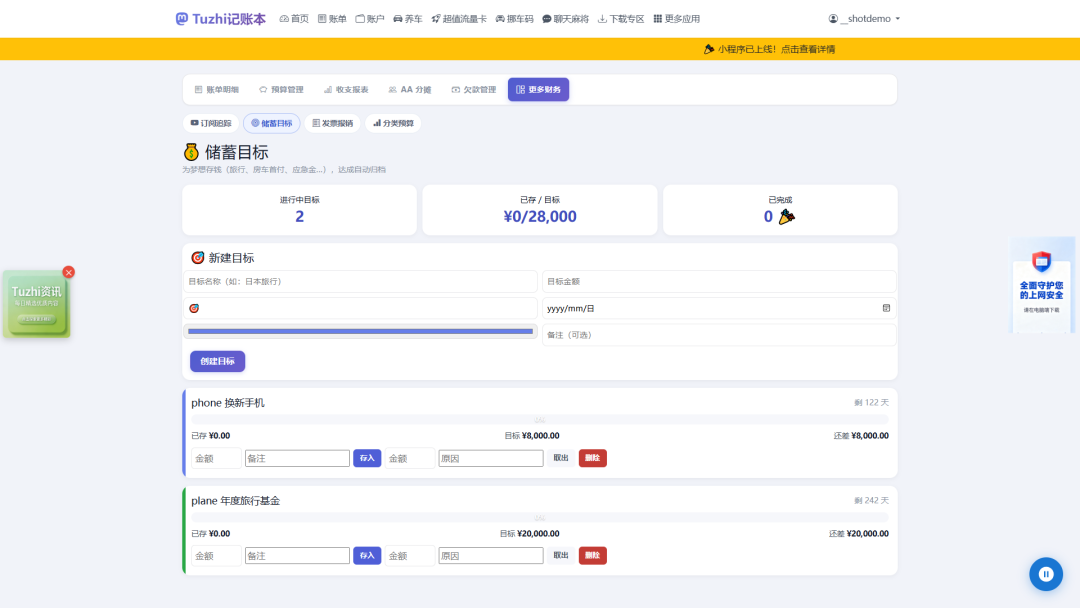Open 下载专区 download section
Viewport: 1080px width, 608px height.
621,19
